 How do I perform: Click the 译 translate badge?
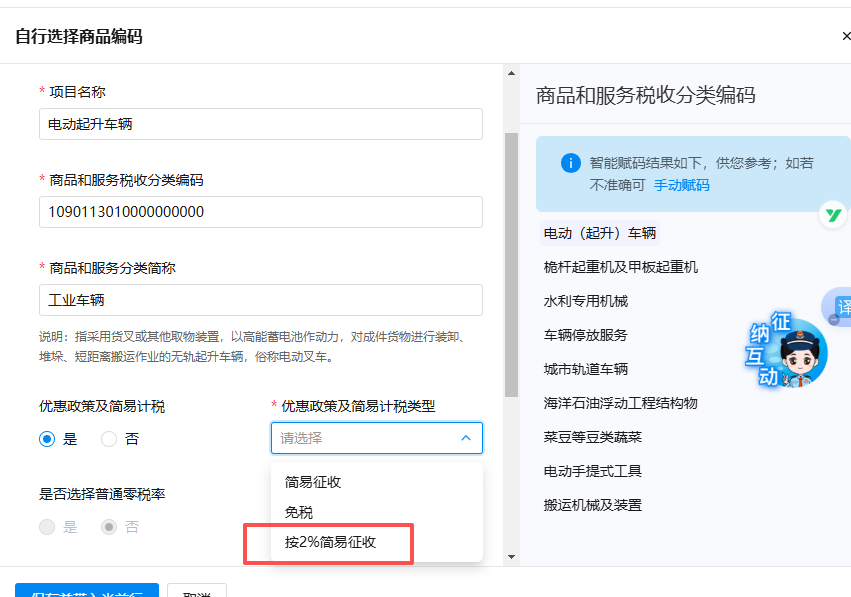pos(844,306)
